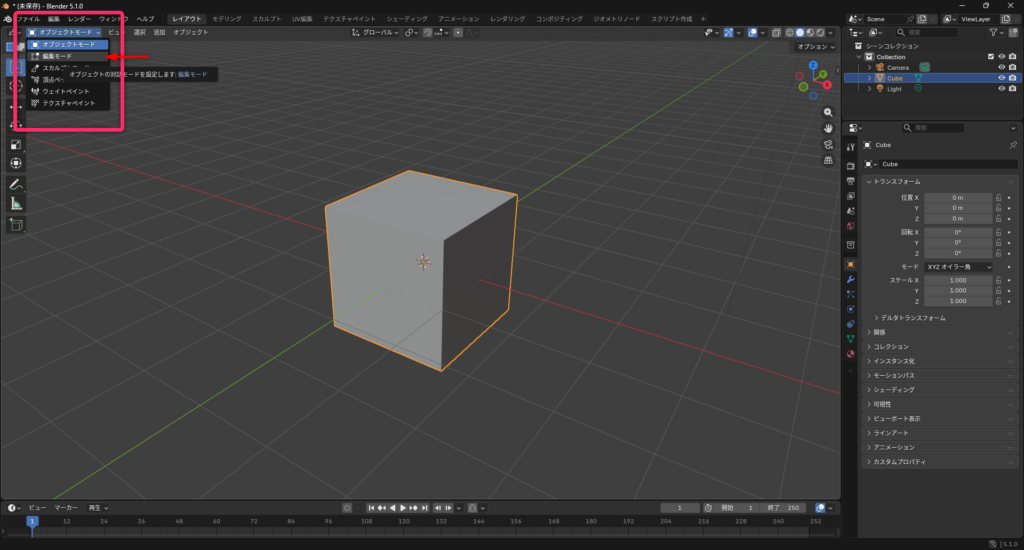Toggle viewport overlays button

click(x=752, y=32)
